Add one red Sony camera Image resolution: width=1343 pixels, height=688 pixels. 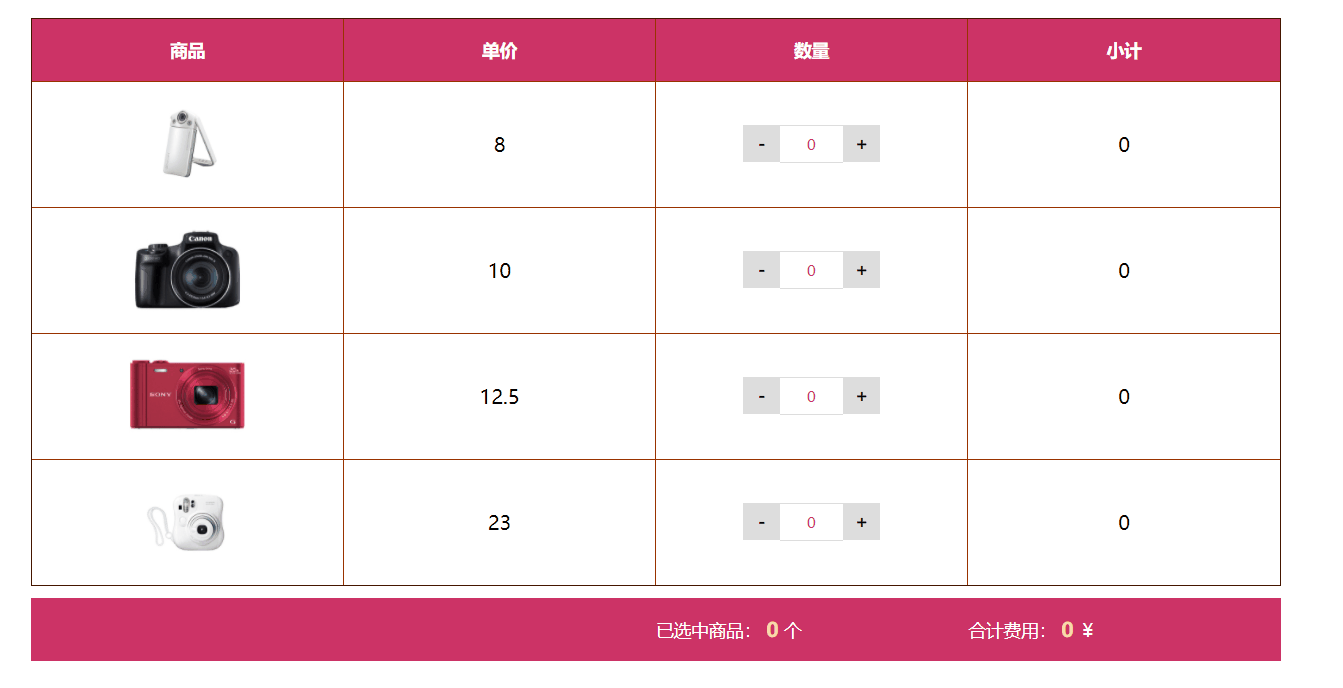coord(861,396)
